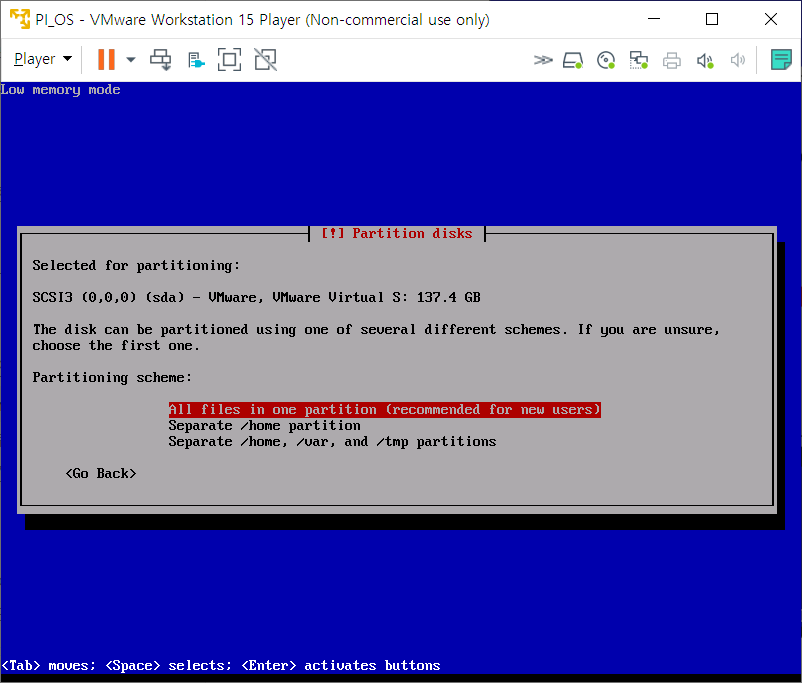
Task: Pause the virtual machine with the orange button
Action: click(x=106, y=59)
